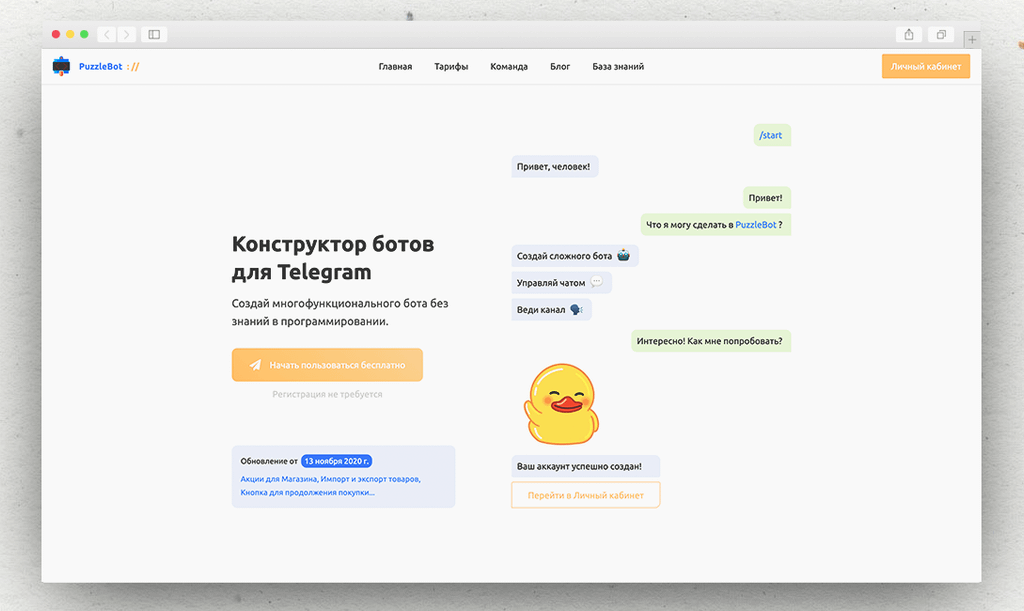Click the robot emoji in chat bubble

[624, 255]
